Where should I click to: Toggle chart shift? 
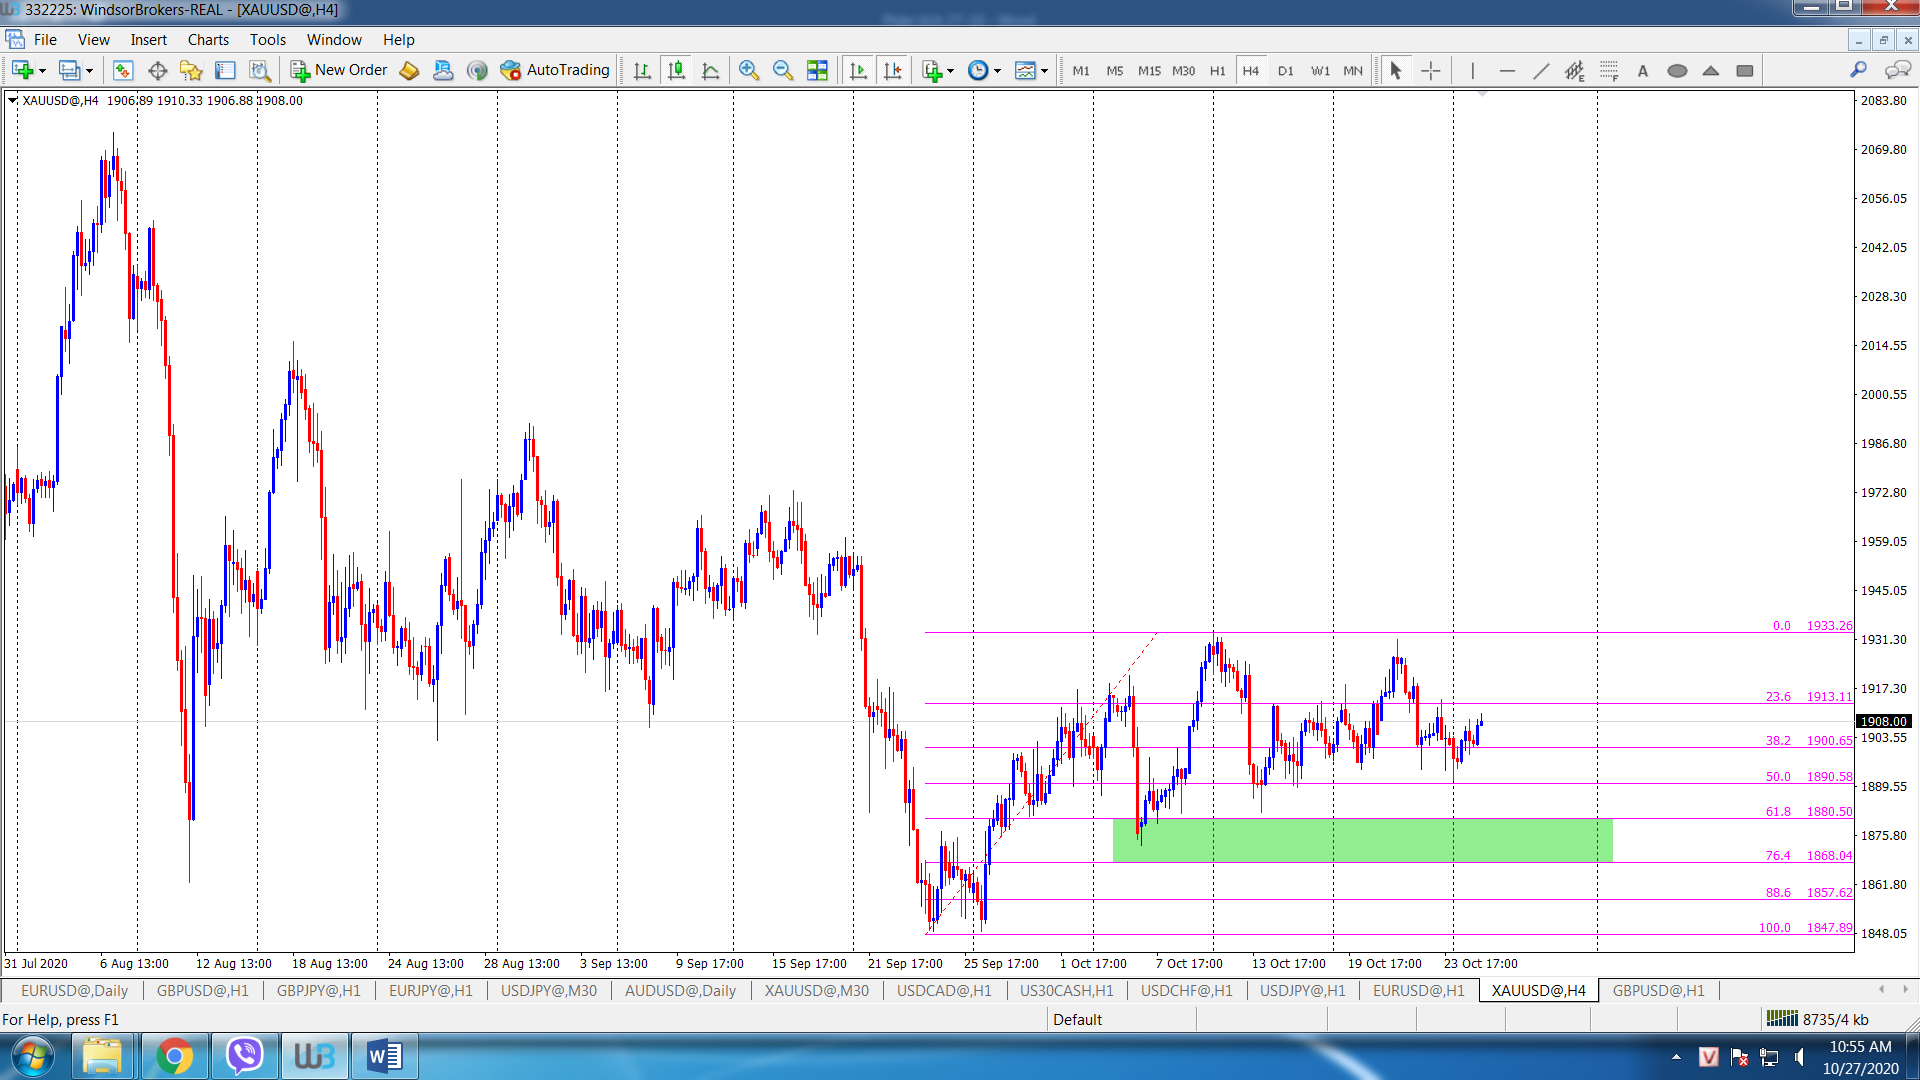click(893, 70)
